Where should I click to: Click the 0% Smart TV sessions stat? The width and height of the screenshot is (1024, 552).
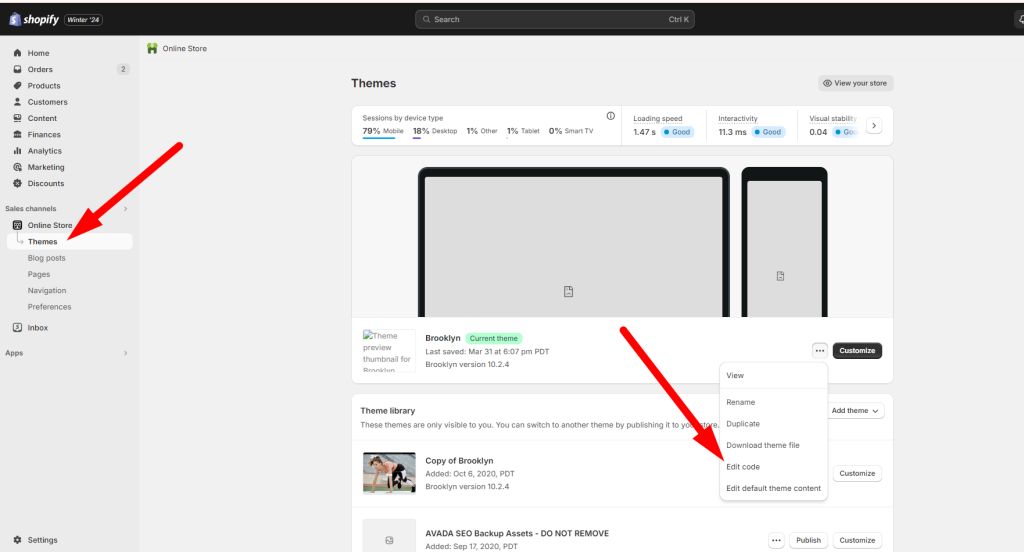[x=571, y=131]
